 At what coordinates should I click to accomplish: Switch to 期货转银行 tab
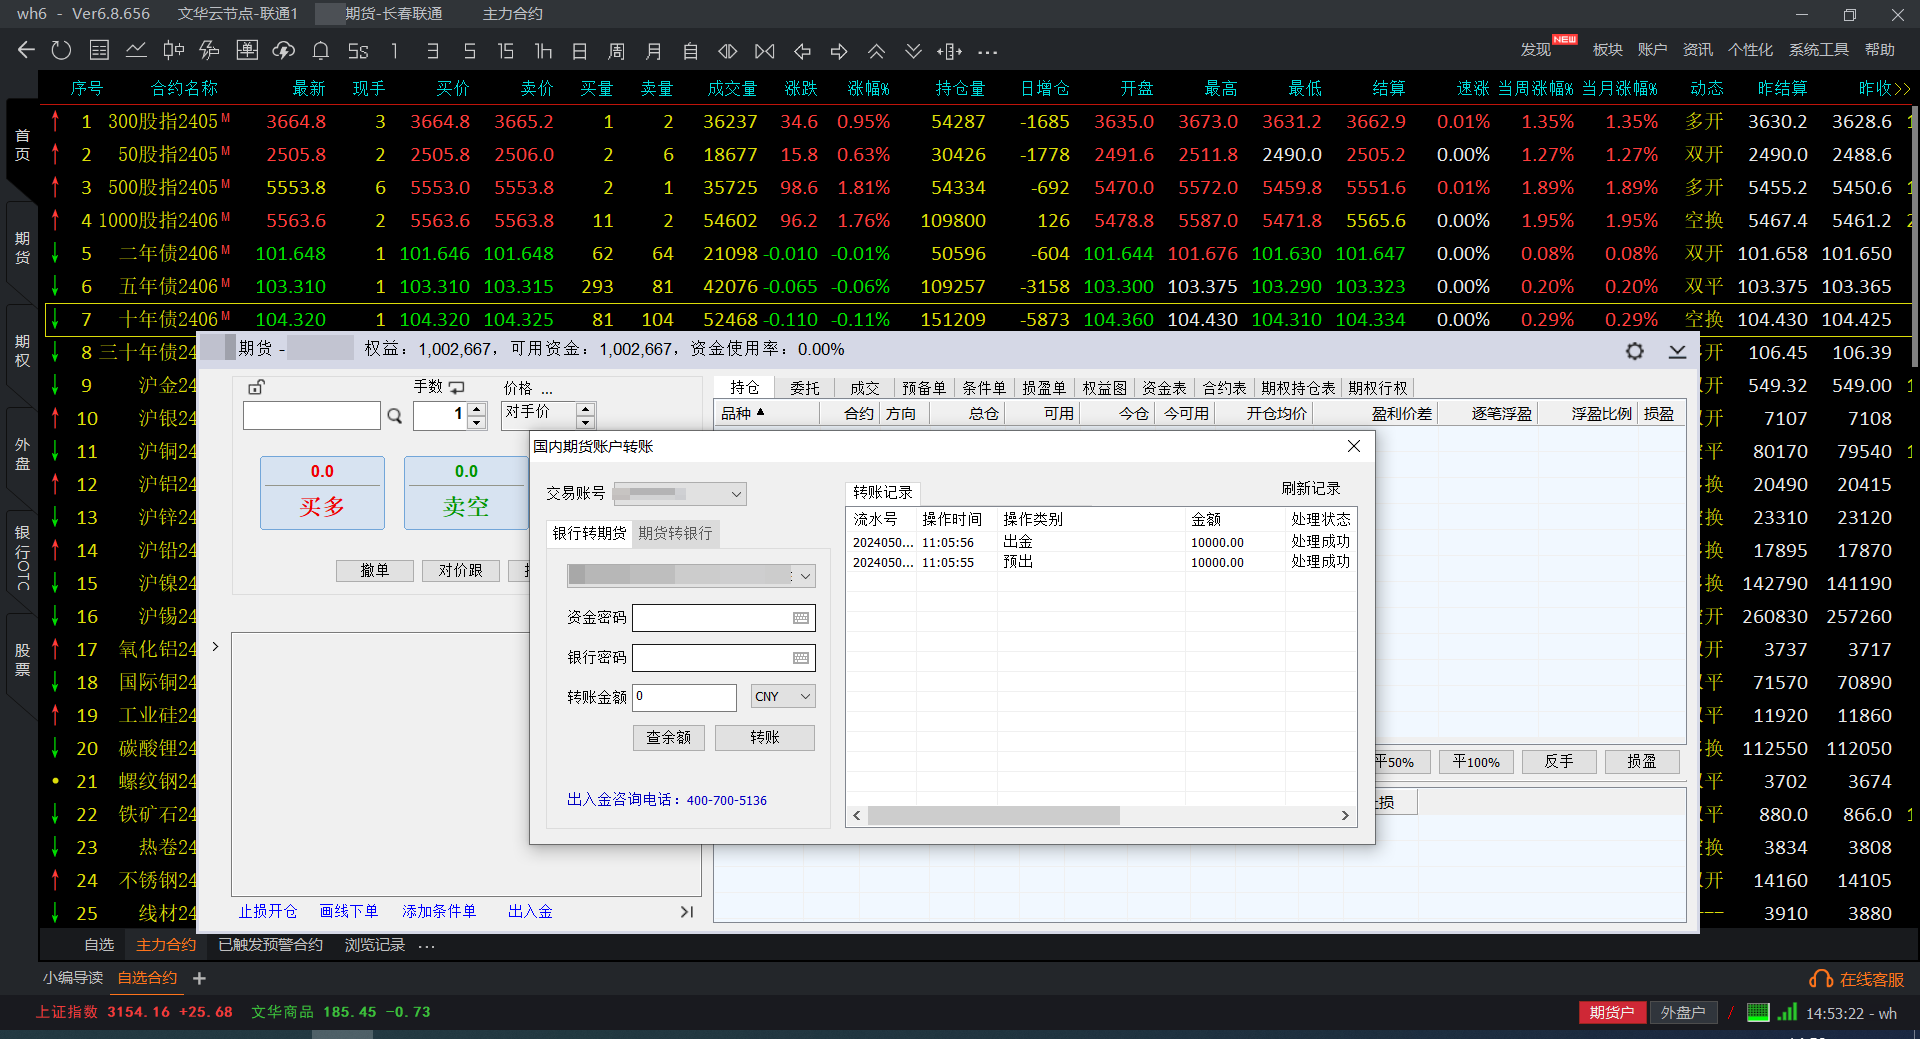[676, 534]
